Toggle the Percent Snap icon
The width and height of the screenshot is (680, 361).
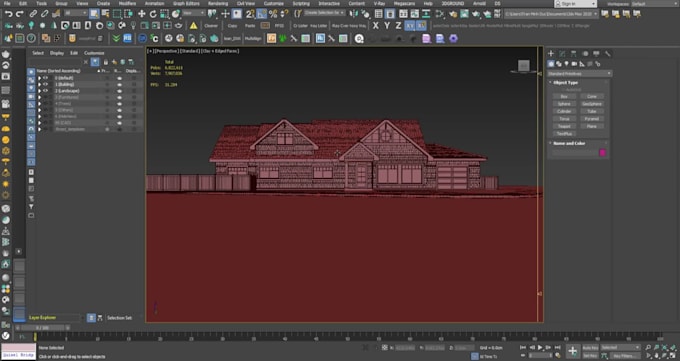pos(273,14)
